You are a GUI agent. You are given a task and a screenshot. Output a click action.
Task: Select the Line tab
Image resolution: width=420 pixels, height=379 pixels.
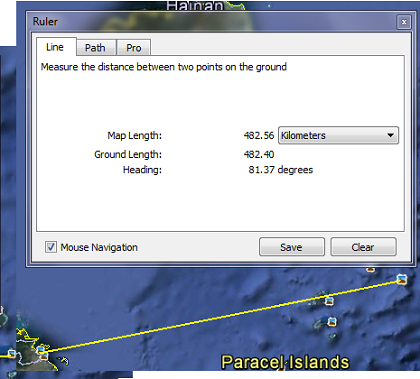56,47
